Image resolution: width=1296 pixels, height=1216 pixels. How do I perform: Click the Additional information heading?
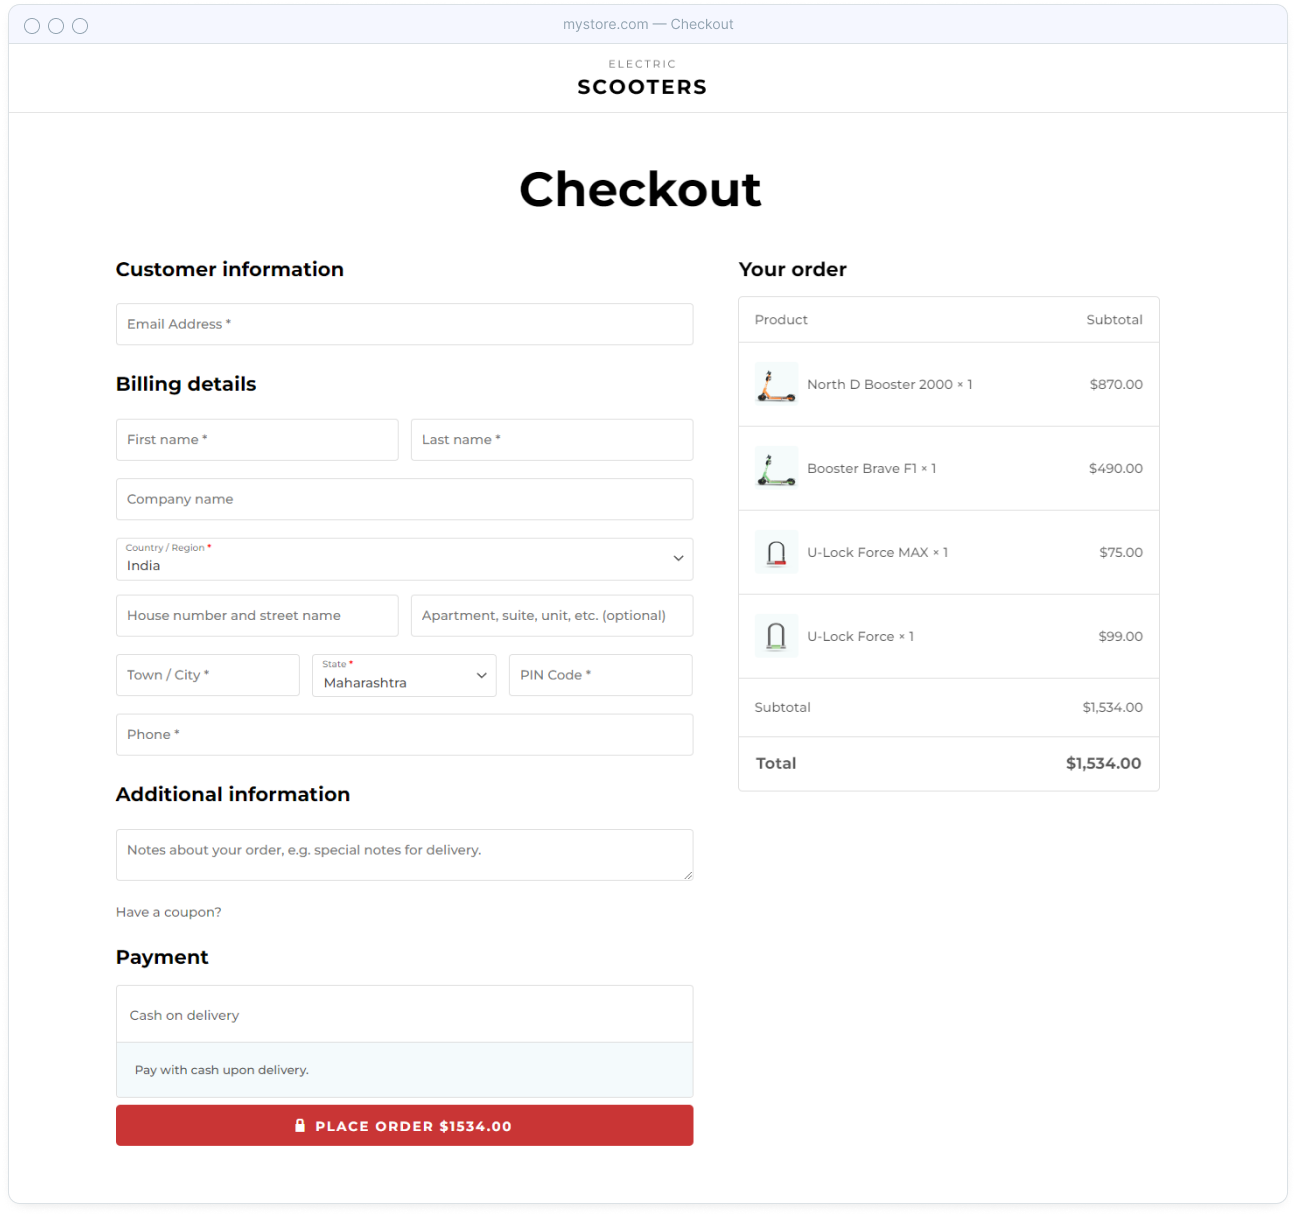(x=233, y=794)
